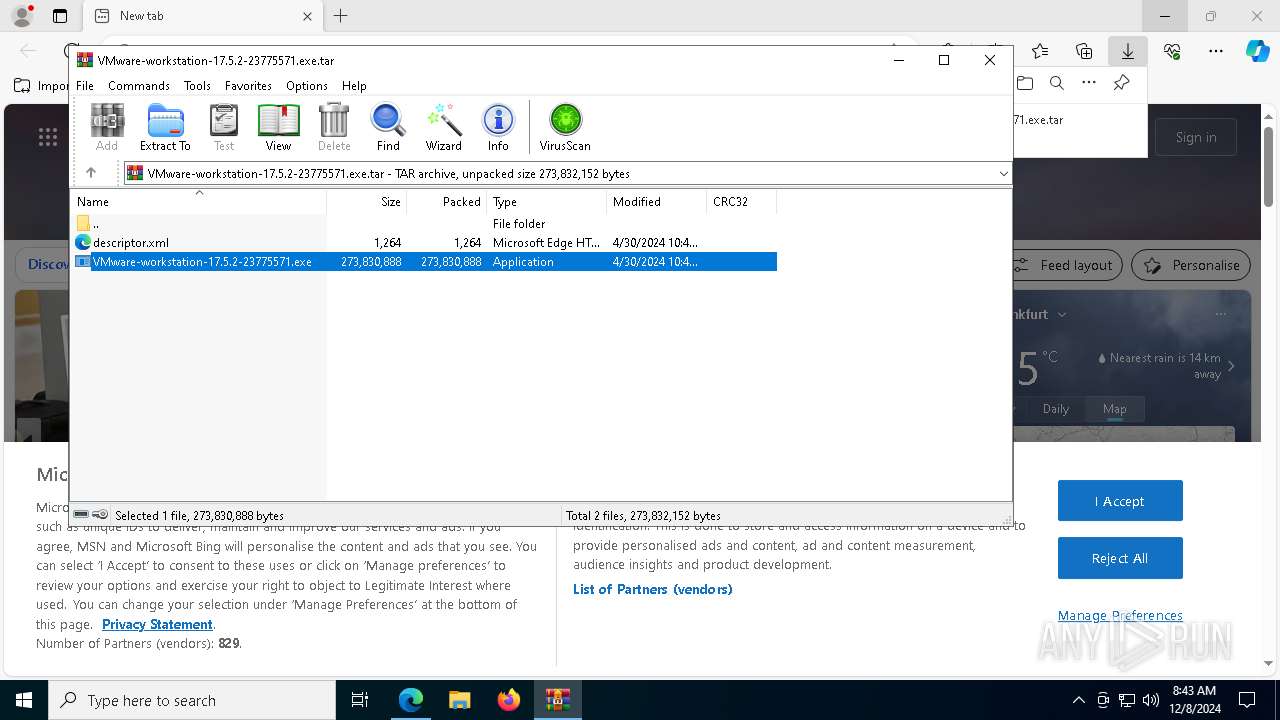Open the Tools menu
This screenshot has height=720, width=1280.
[x=197, y=86]
